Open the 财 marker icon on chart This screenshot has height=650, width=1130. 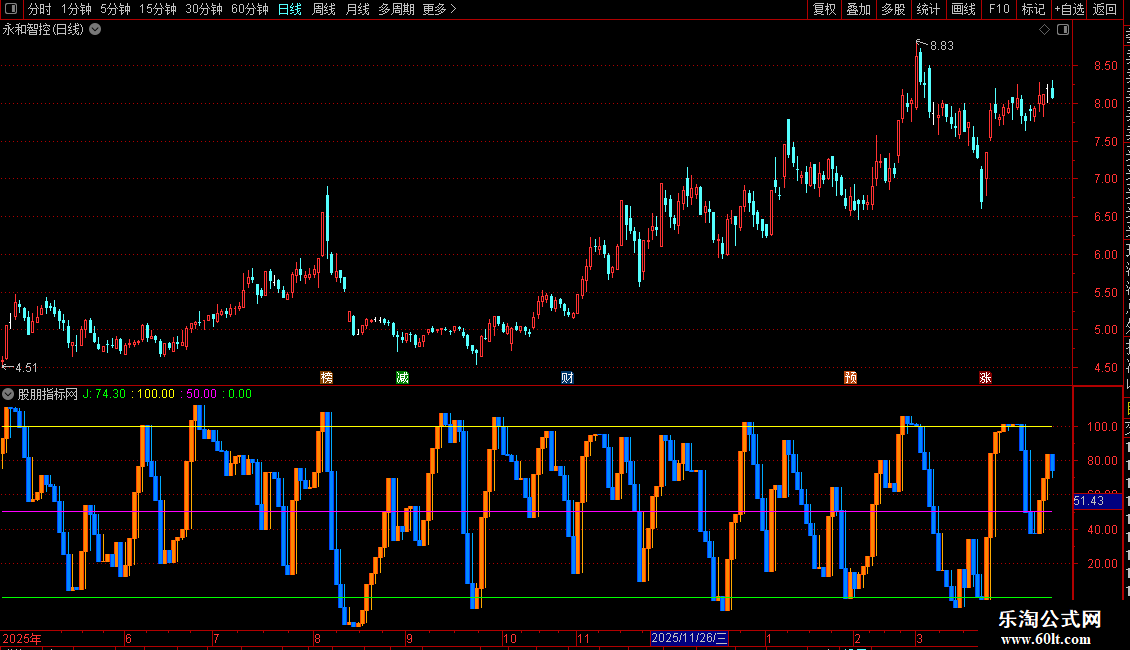coord(567,378)
